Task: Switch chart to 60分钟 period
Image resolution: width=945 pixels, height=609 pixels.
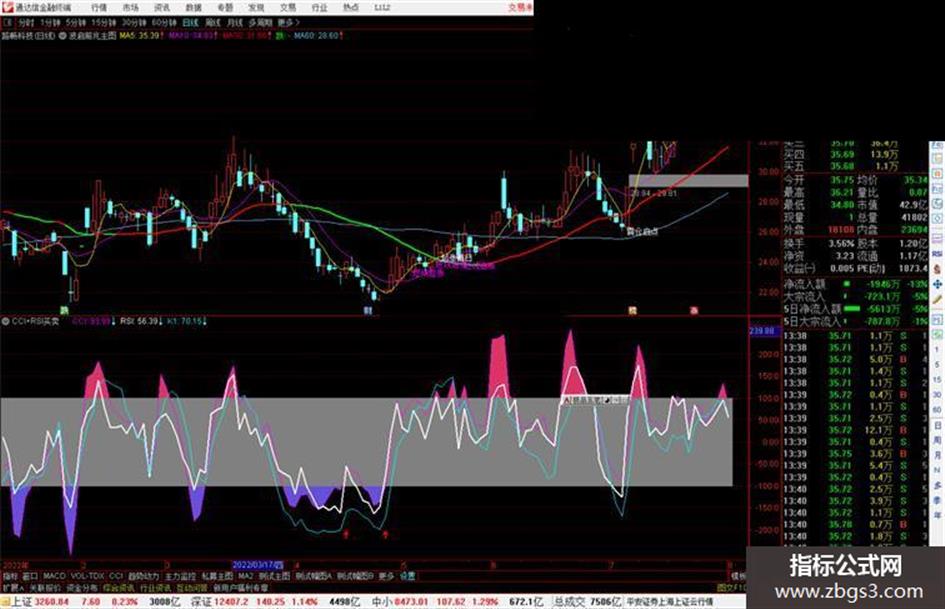Action: (164, 22)
